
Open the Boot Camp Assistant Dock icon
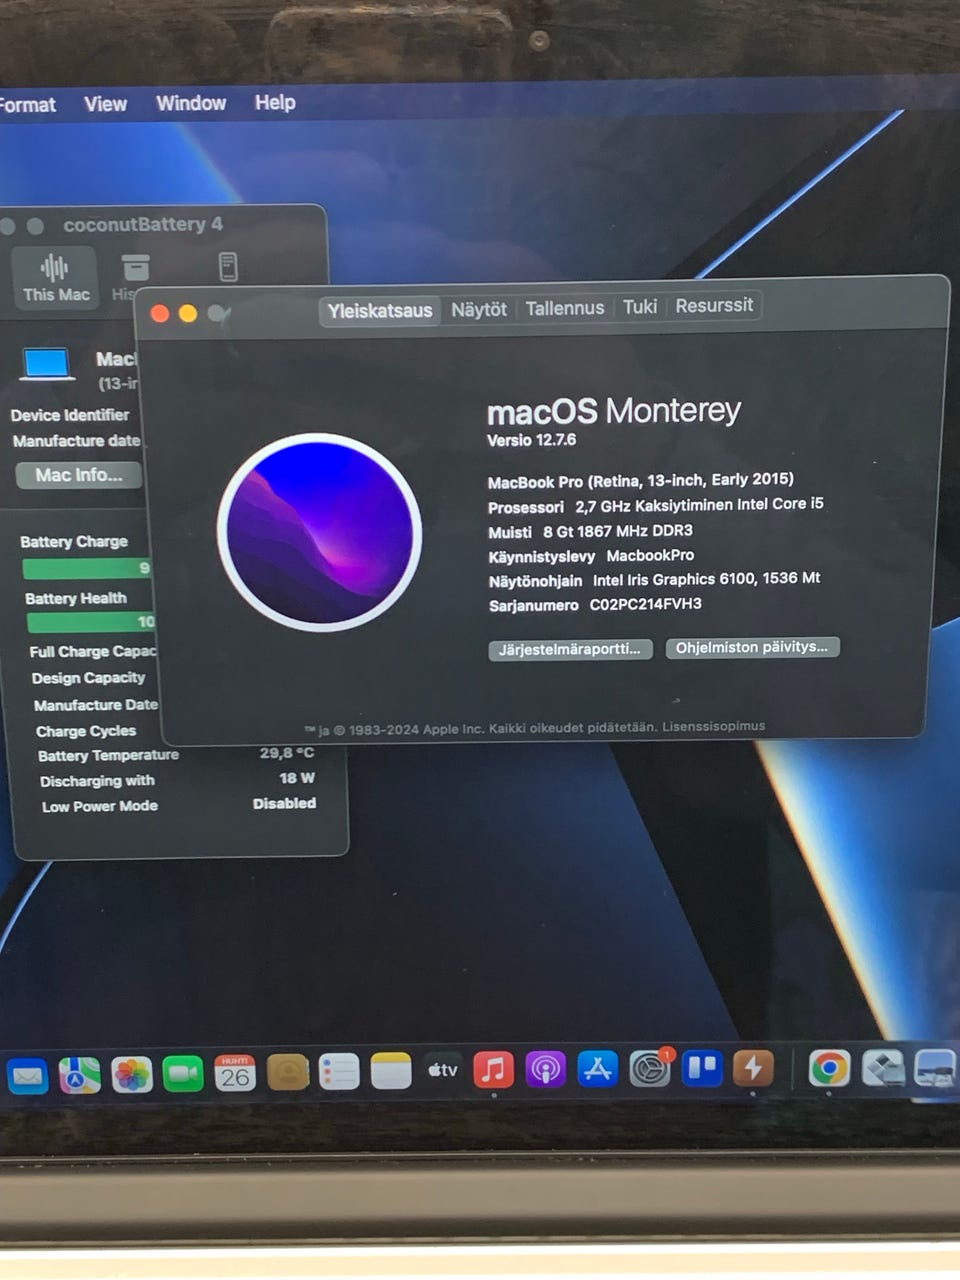pos(883,1067)
